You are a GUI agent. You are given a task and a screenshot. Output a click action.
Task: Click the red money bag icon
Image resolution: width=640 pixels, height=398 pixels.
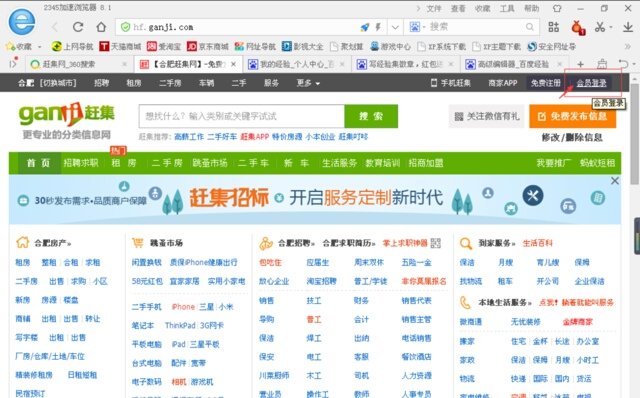(578, 28)
